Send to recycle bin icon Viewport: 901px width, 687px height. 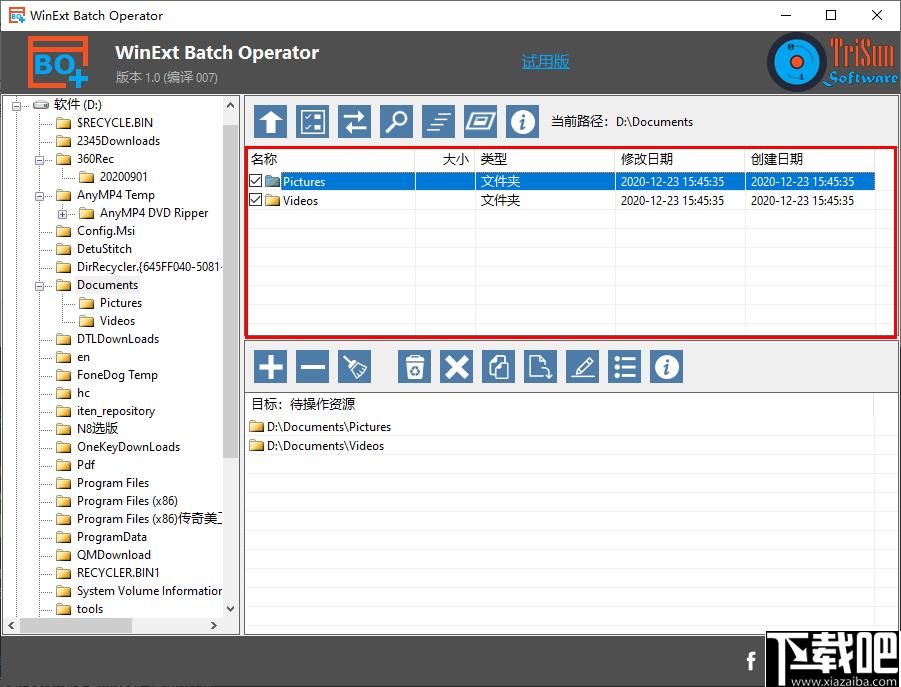coord(414,366)
